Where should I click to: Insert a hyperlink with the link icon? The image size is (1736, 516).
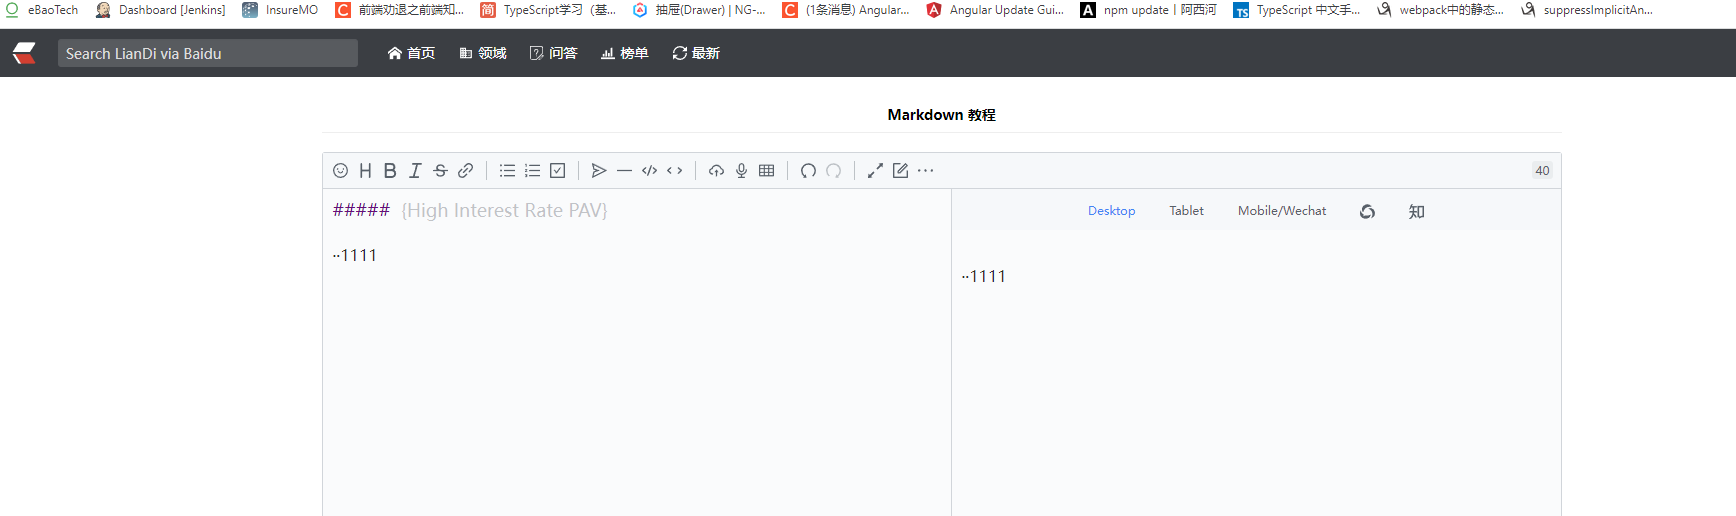pyautogui.click(x=465, y=171)
